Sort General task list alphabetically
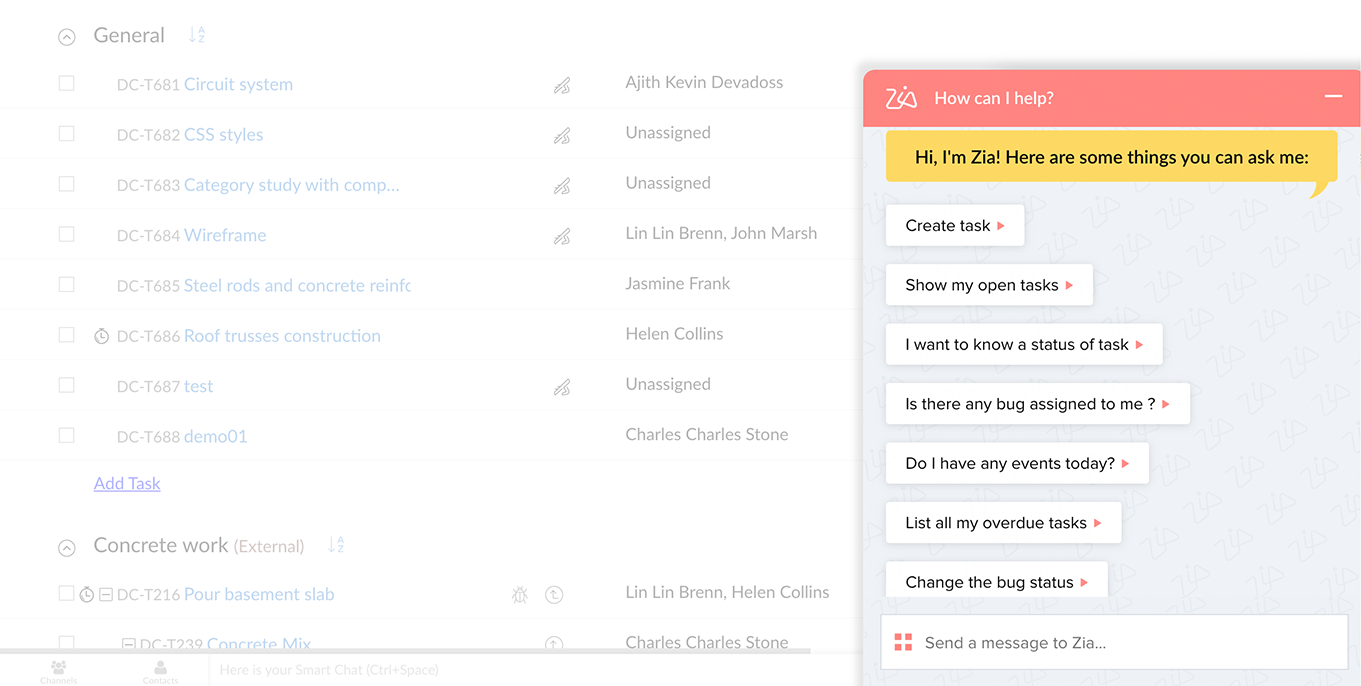The width and height of the screenshot is (1361, 686). tap(197, 35)
